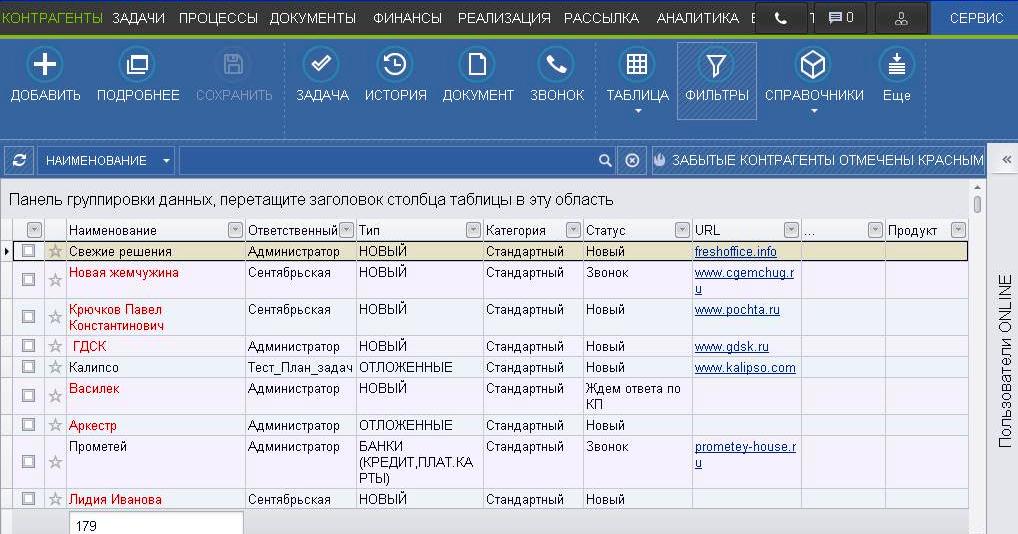Open the www.gdsk.ru link
Image resolution: width=1018 pixels, height=534 pixels.
pos(731,346)
